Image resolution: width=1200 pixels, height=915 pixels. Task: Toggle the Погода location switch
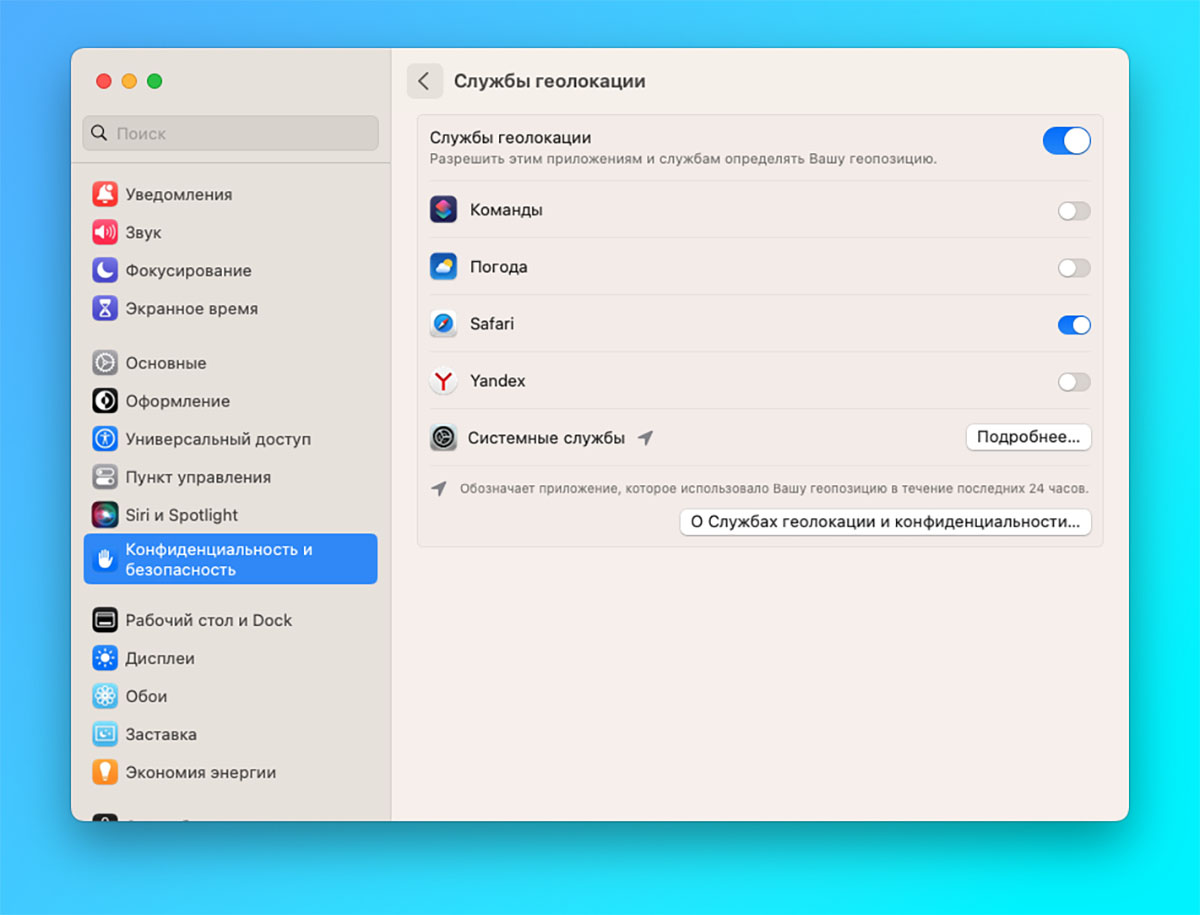[1074, 268]
